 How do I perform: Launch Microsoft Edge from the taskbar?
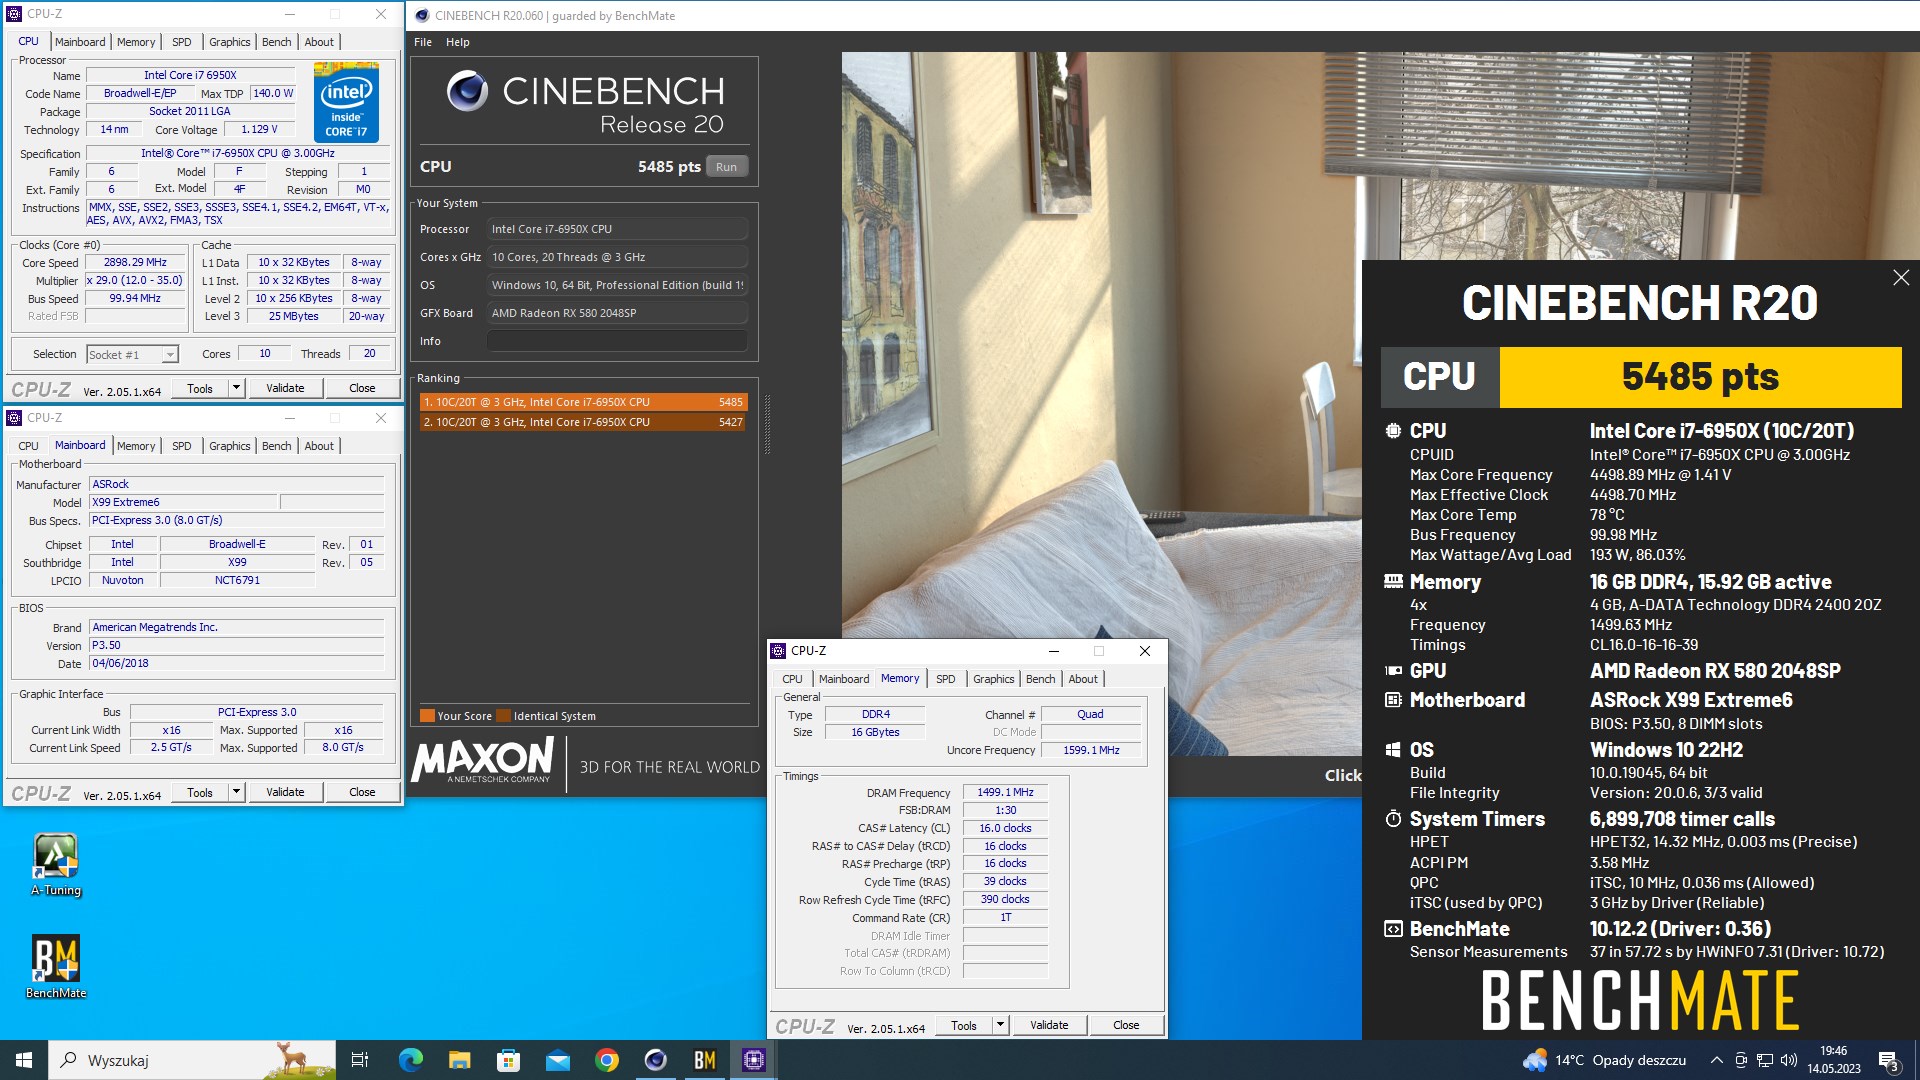click(410, 1060)
